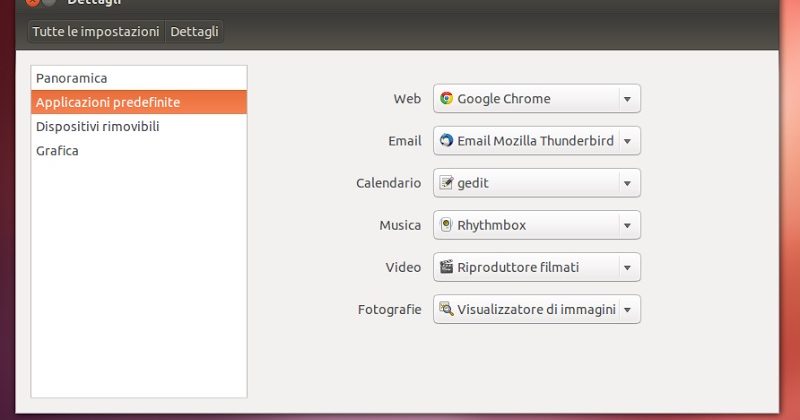Go back to Tutte le impostazioni
Image resolution: width=800 pixels, height=420 pixels.
point(96,32)
